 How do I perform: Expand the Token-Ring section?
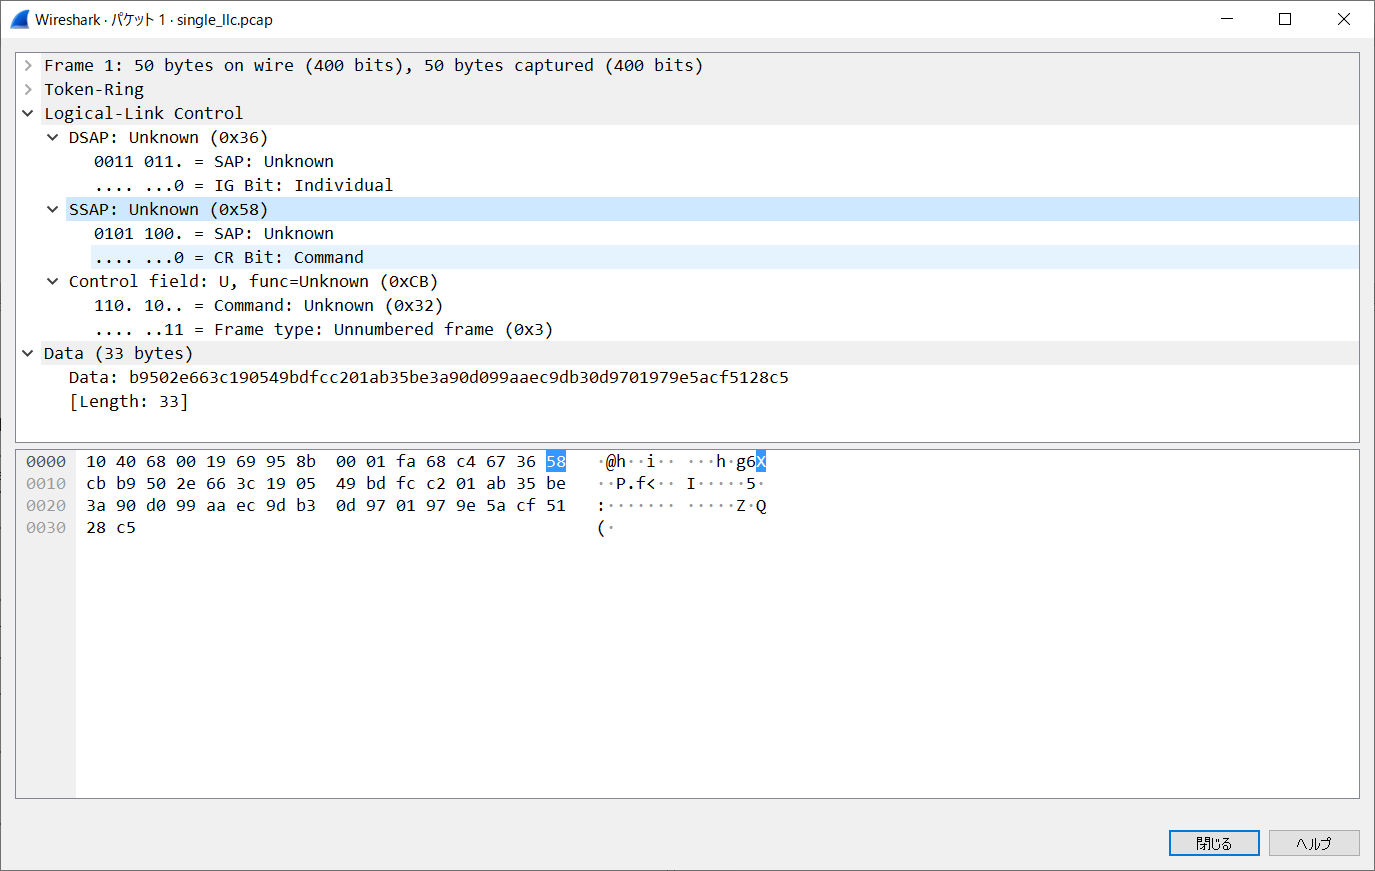[x=28, y=90]
